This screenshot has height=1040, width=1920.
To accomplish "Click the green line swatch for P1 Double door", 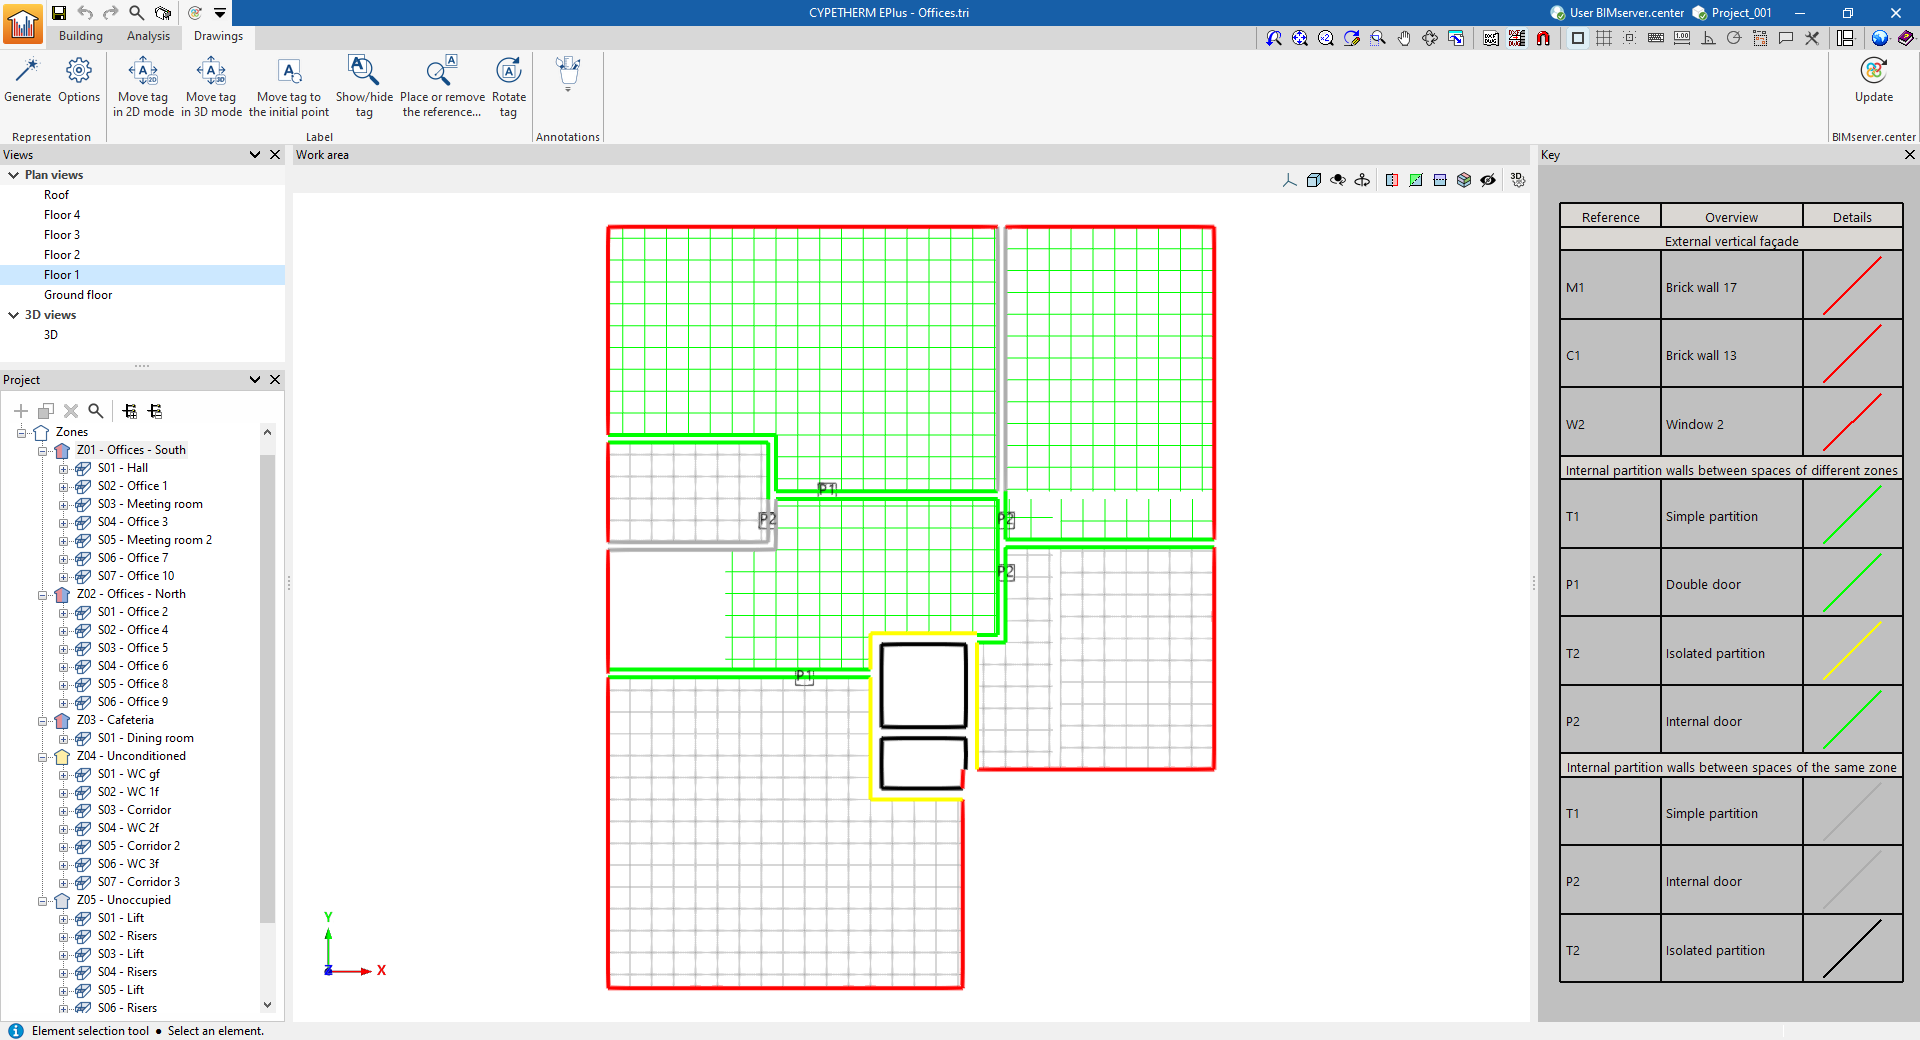I will tap(1852, 582).
